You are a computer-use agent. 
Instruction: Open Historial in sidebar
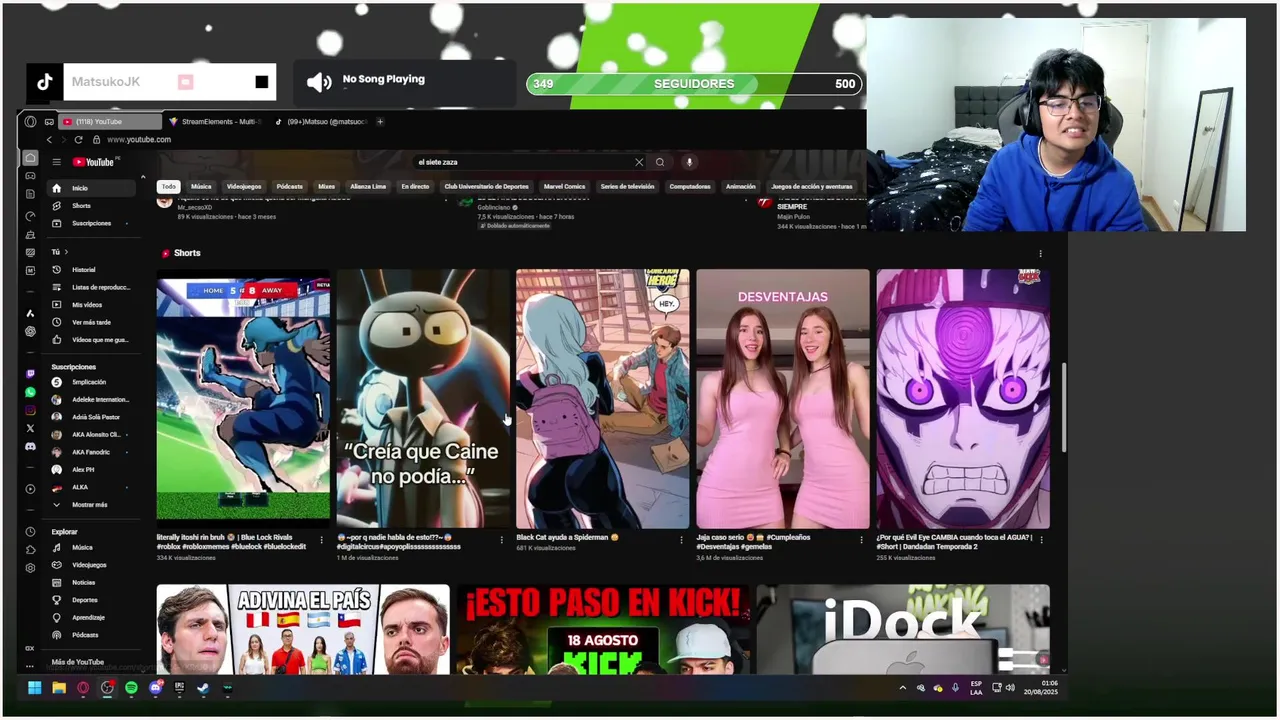(91, 270)
